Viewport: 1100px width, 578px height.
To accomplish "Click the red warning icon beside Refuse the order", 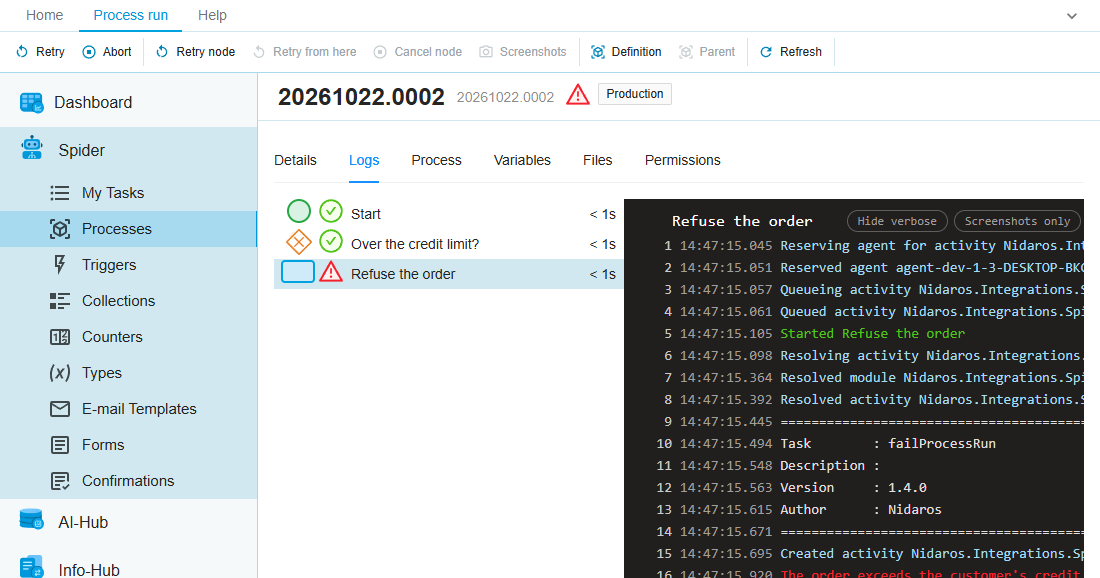I will (330, 271).
